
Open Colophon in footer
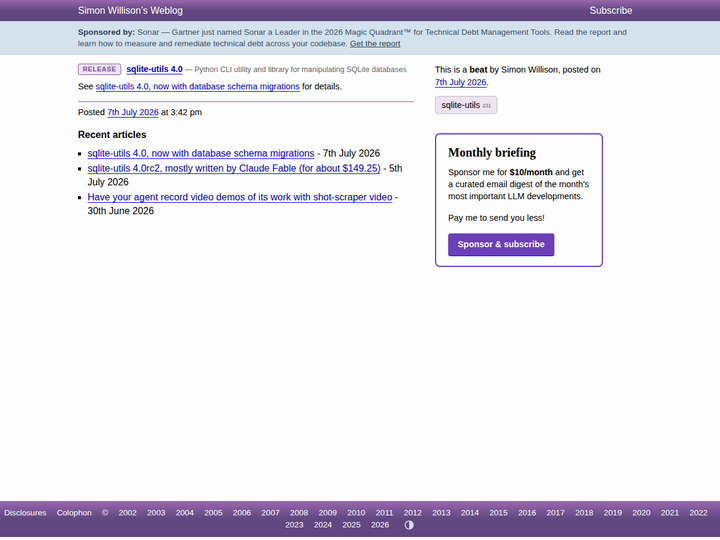coord(74,513)
